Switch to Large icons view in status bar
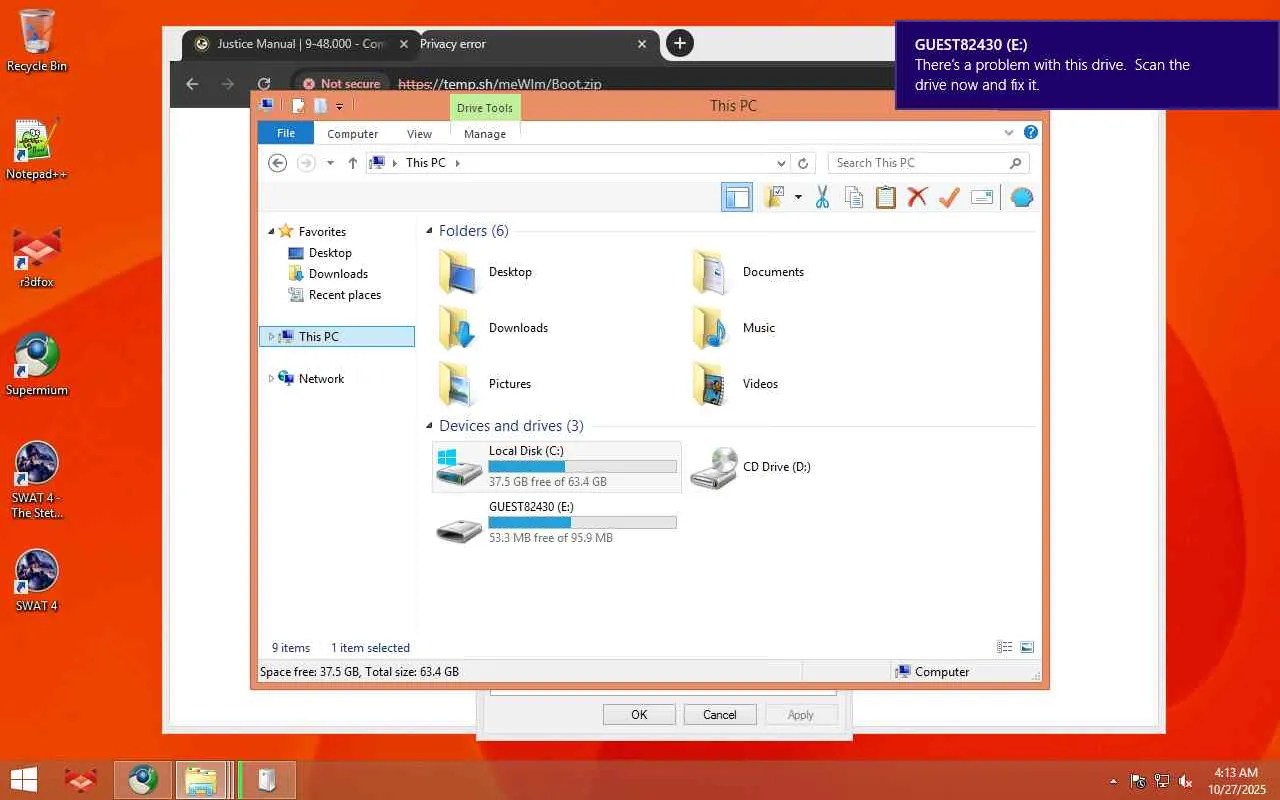1280x800 pixels. coord(1027,647)
